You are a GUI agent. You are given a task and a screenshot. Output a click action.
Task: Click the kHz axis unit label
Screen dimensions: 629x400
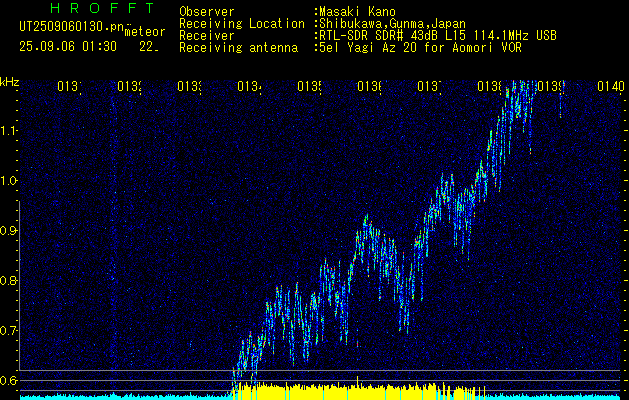(x=9, y=82)
